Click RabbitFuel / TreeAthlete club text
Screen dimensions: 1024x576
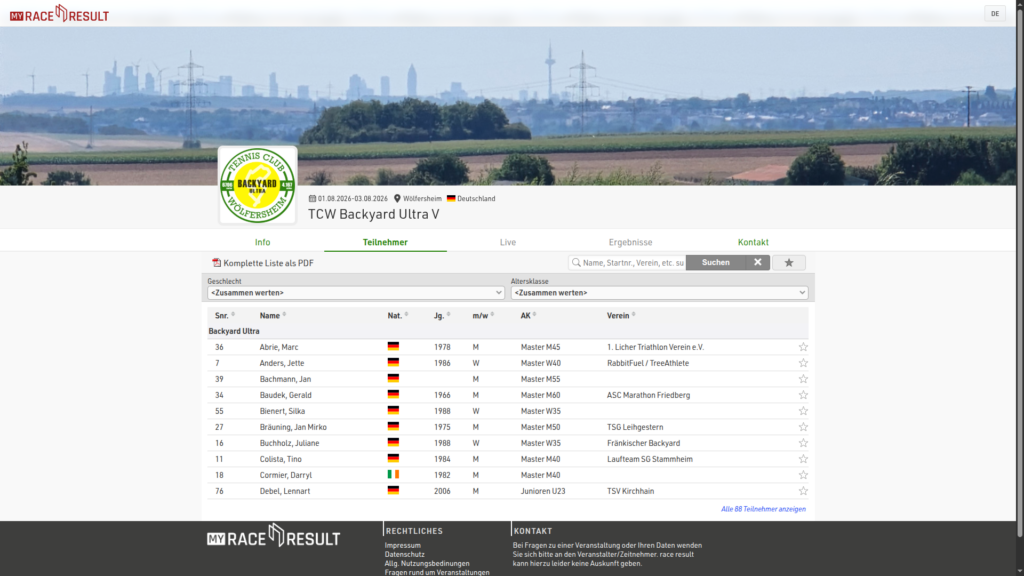648,363
